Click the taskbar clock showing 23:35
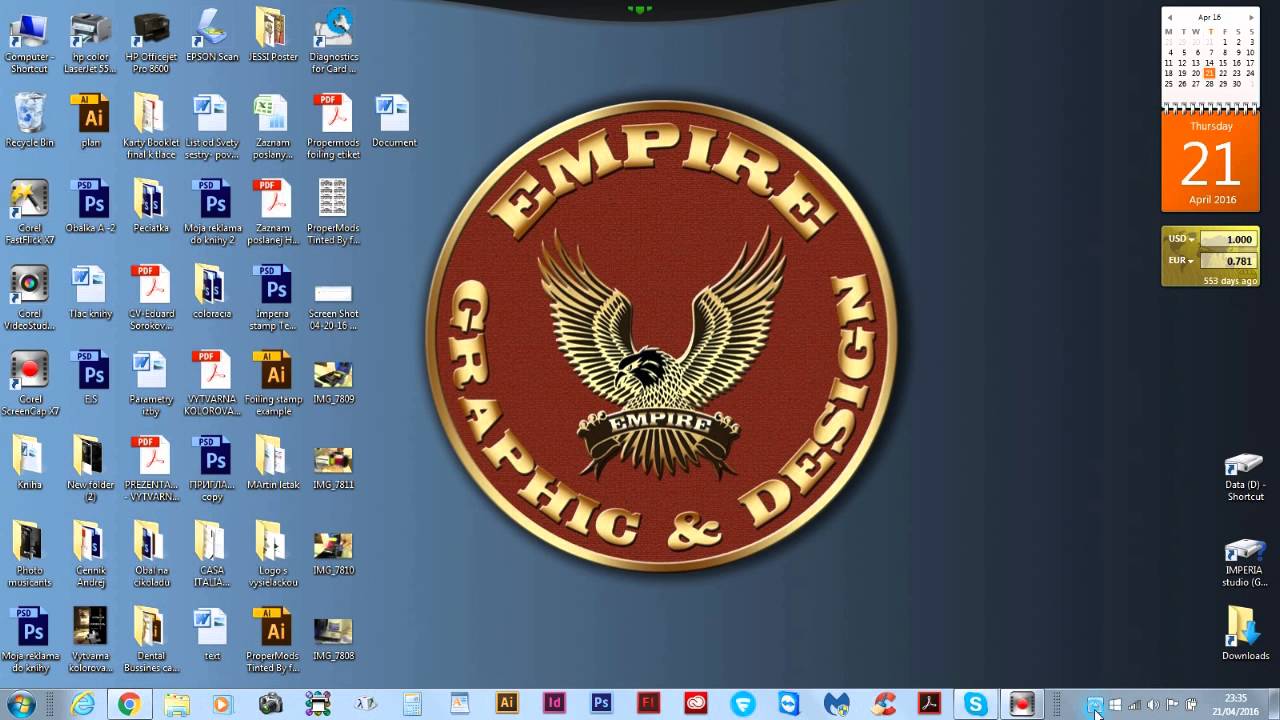The image size is (1280, 720). 1236,704
